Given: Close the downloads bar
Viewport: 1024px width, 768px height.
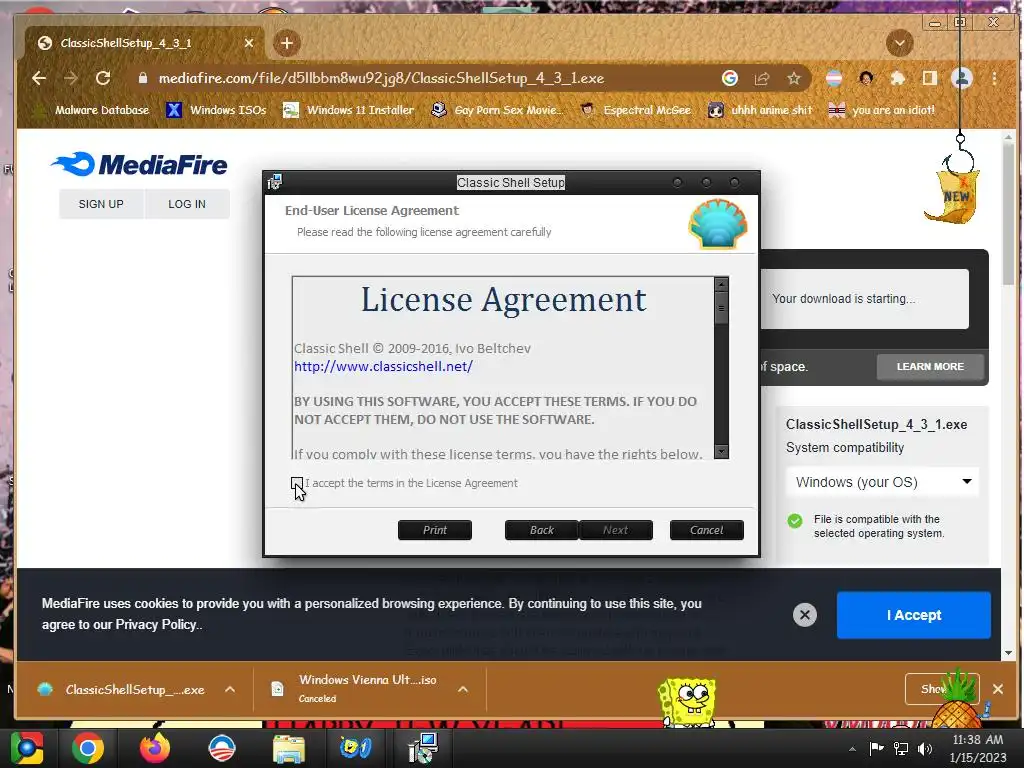Looking at the screenshot, I should 998,689.
